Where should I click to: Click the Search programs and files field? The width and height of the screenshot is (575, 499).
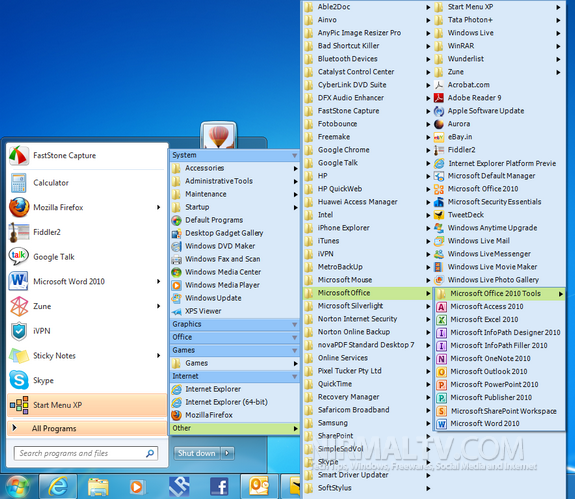(86, 453)
